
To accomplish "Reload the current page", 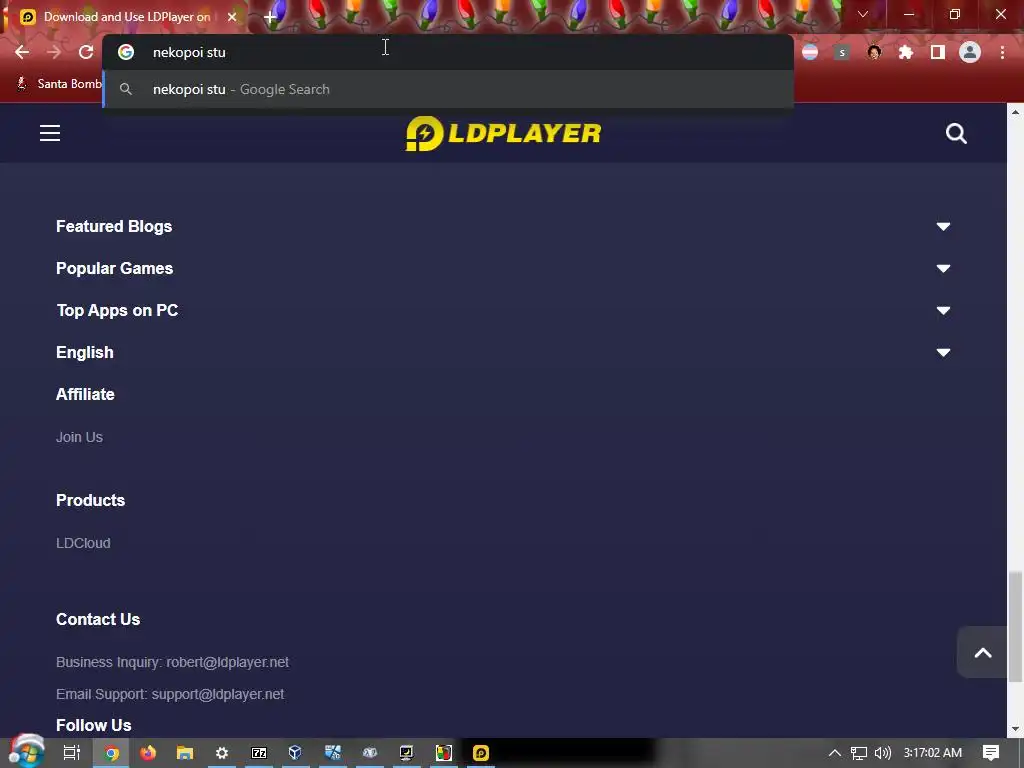I will click(x=86, y=52).
